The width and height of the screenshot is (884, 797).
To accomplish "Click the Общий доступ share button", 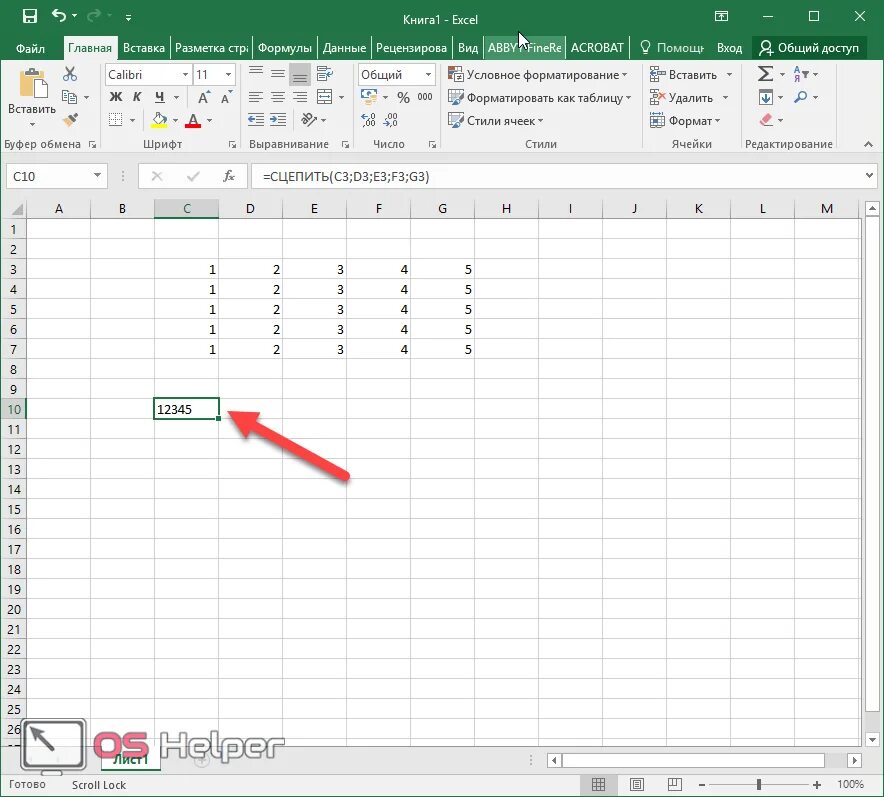I will [809, 48].
